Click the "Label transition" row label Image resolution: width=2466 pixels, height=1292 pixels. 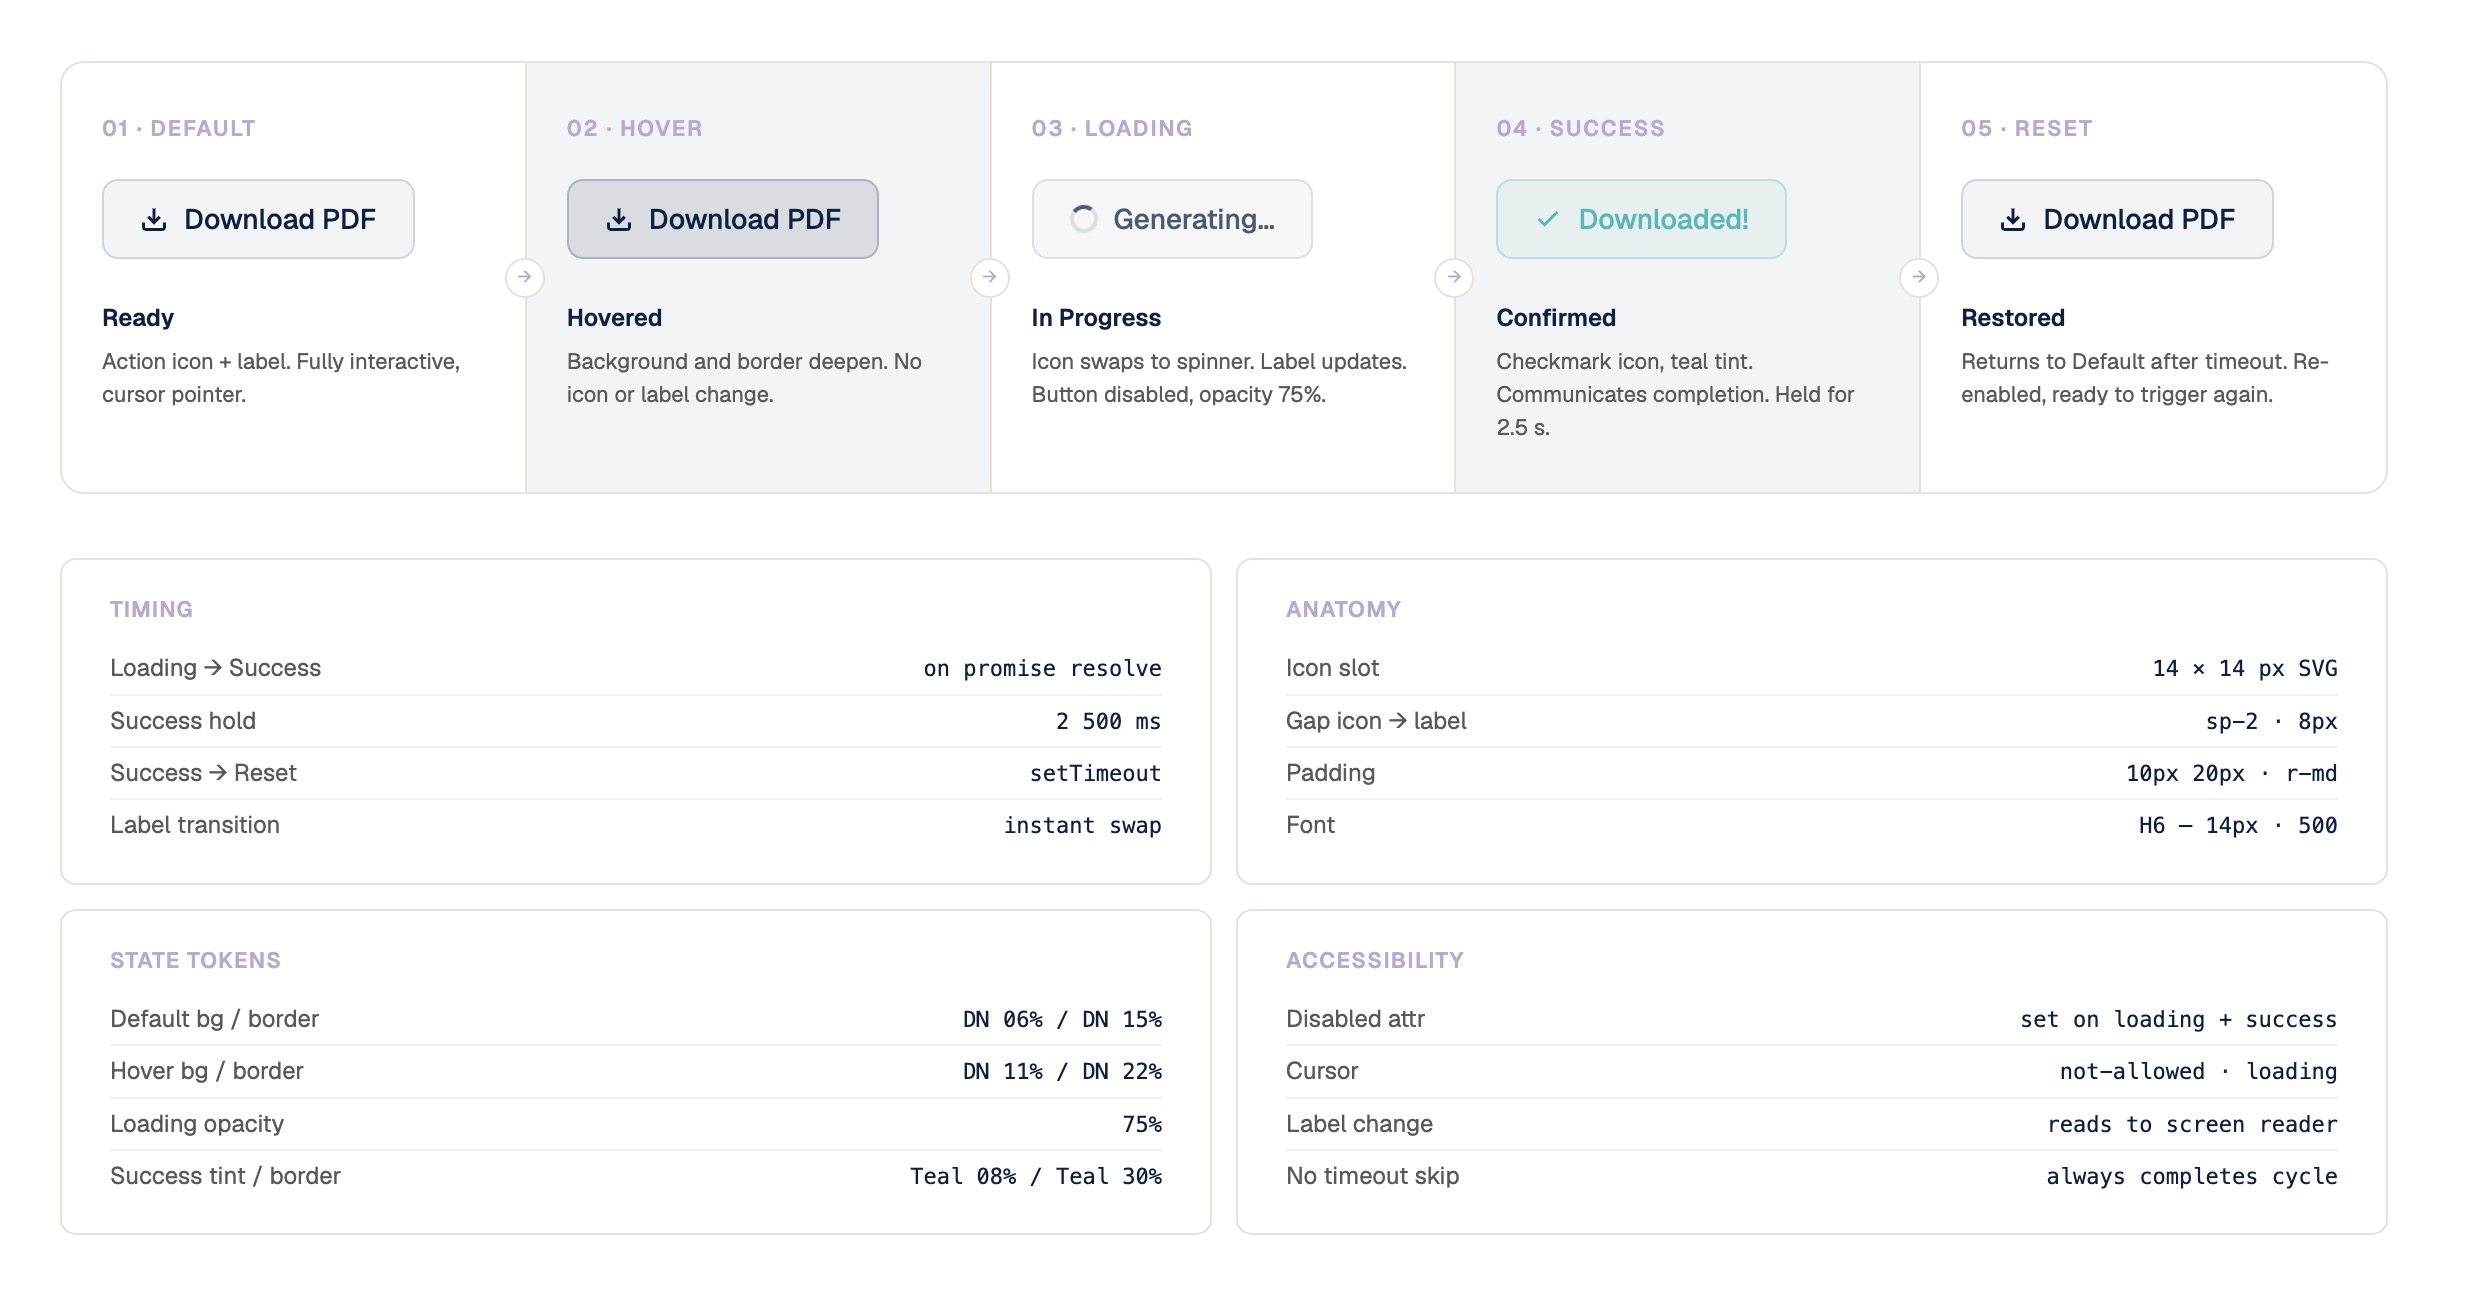pyautogui.click(x=195, y=825)
